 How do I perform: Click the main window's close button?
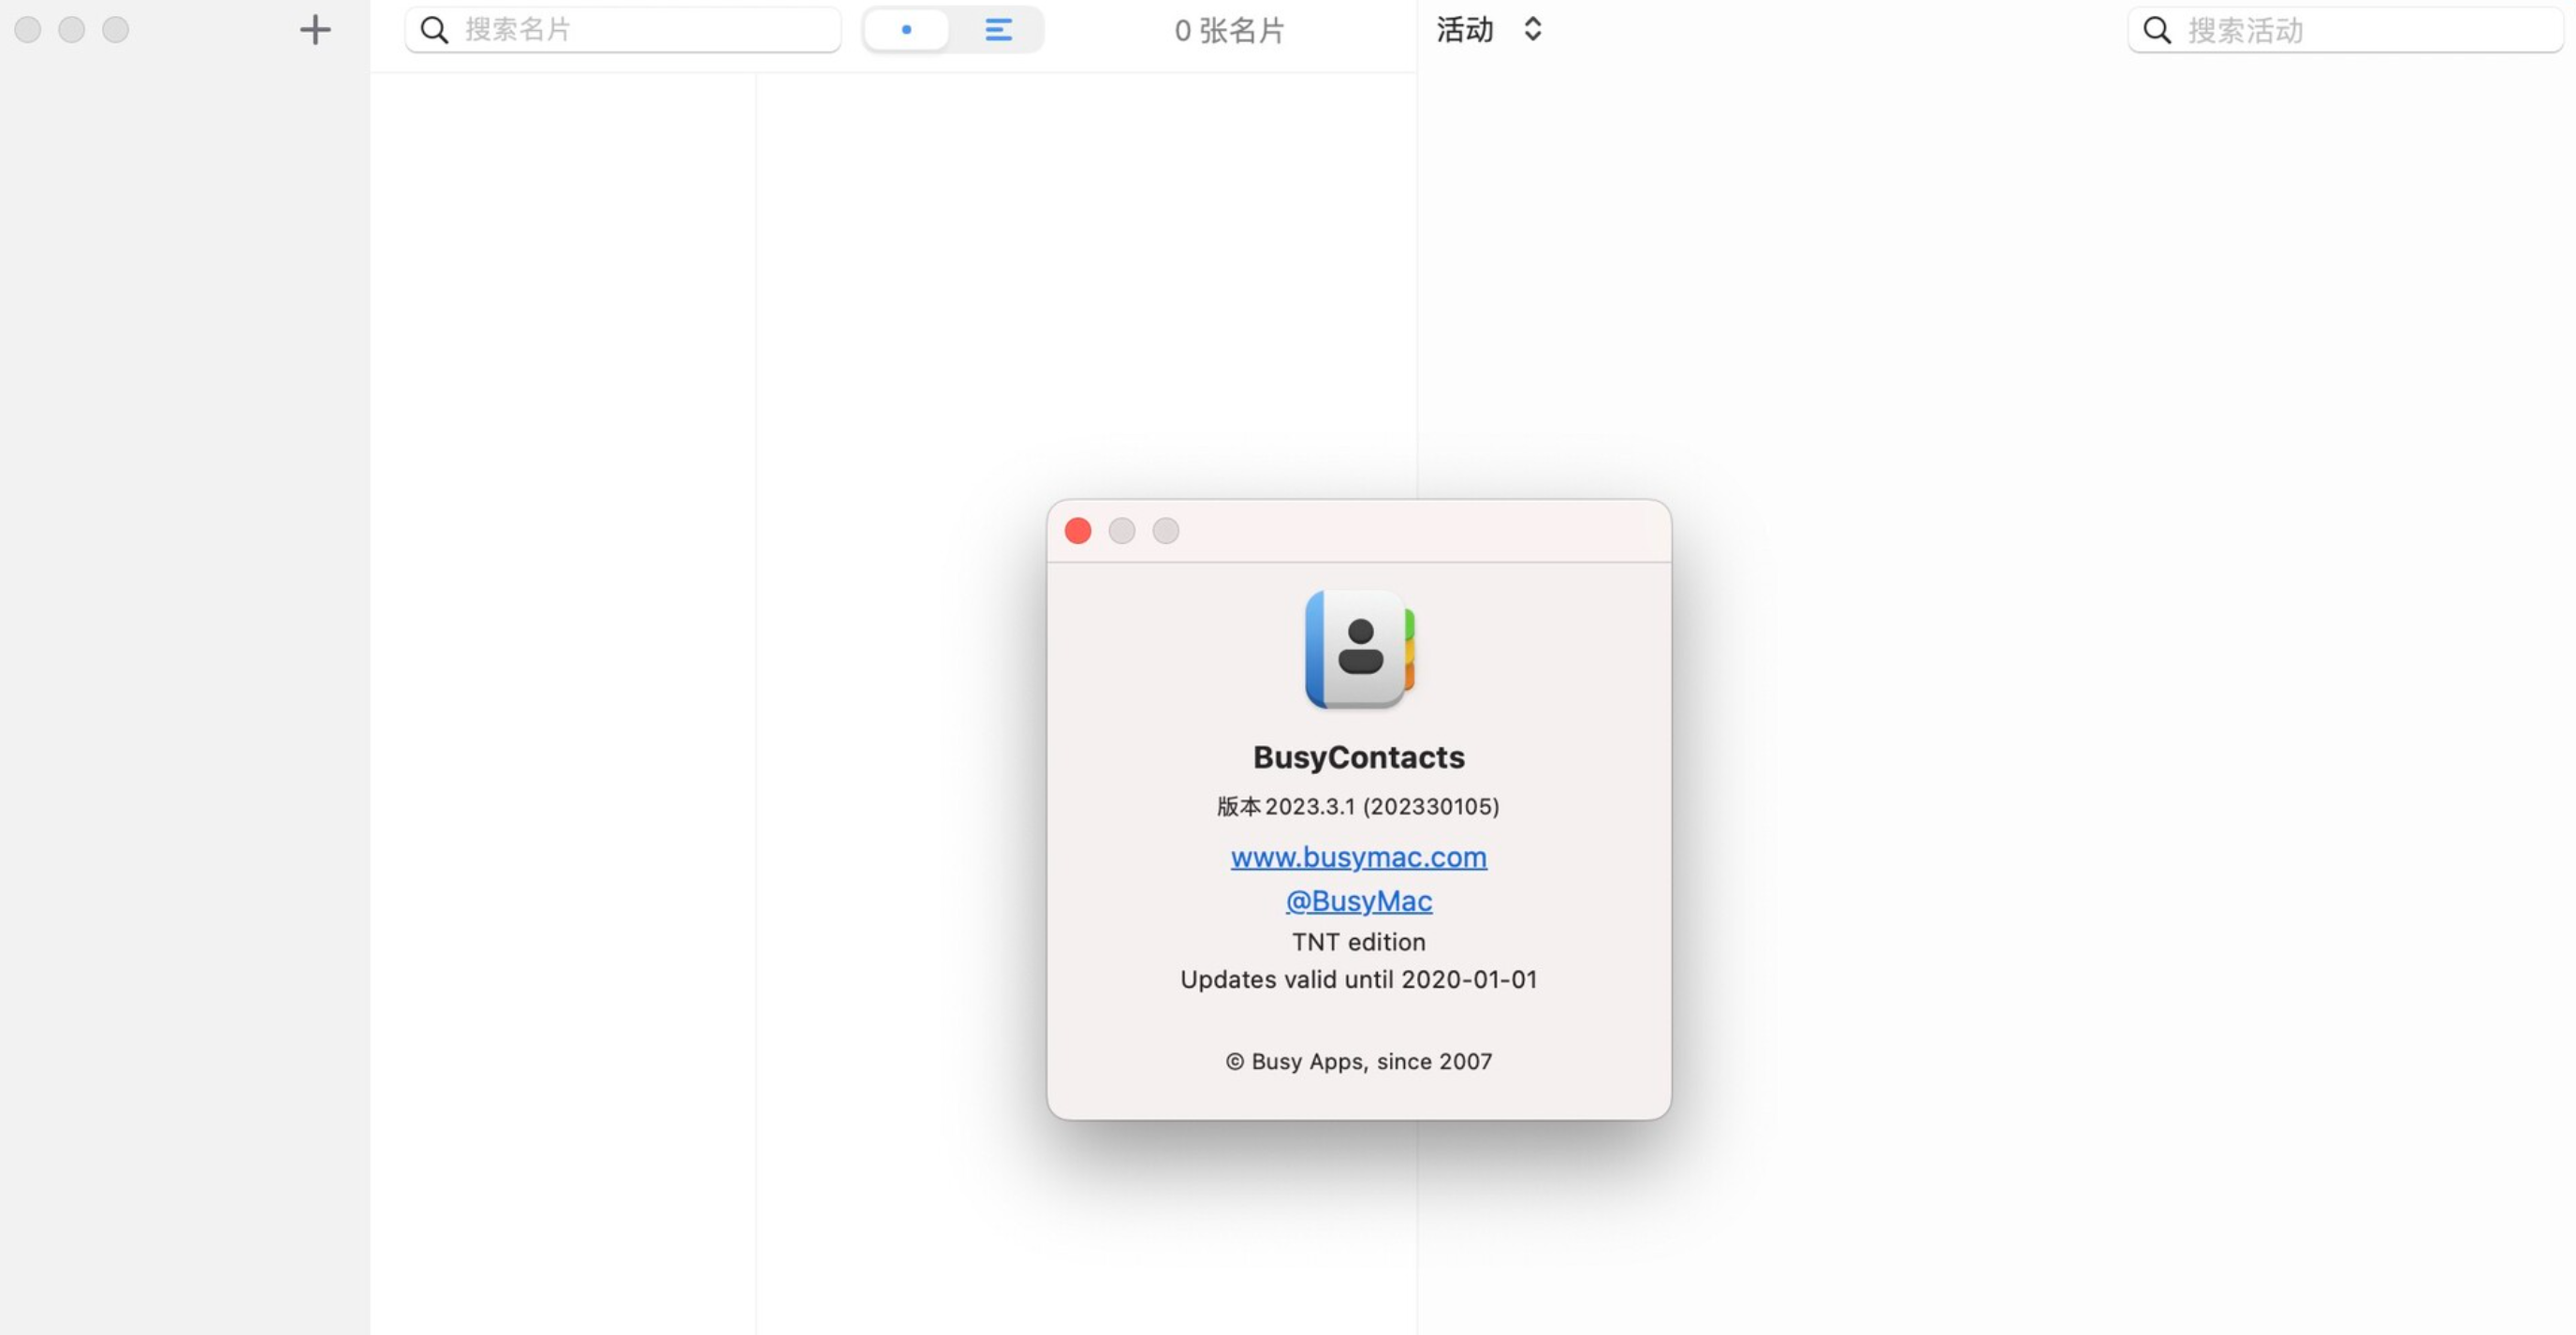click(28, 30)
